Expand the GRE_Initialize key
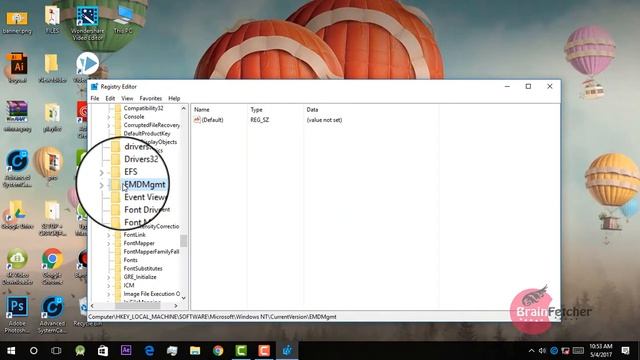This screenshot has height=360, width=640. (x=109, y=277)
